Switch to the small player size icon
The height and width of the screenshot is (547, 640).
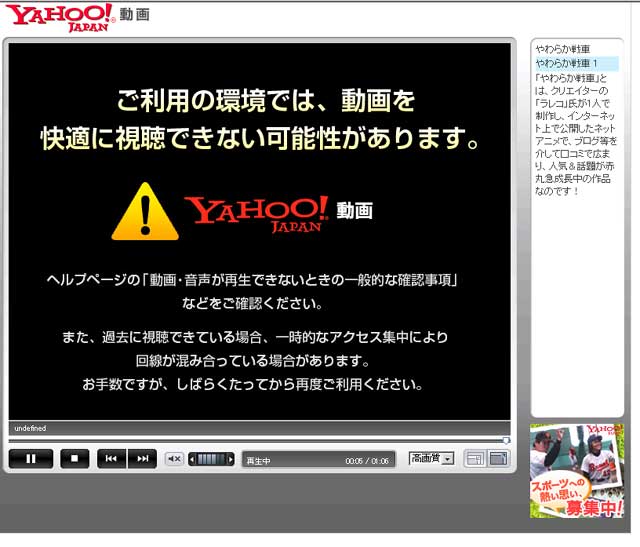475,459
